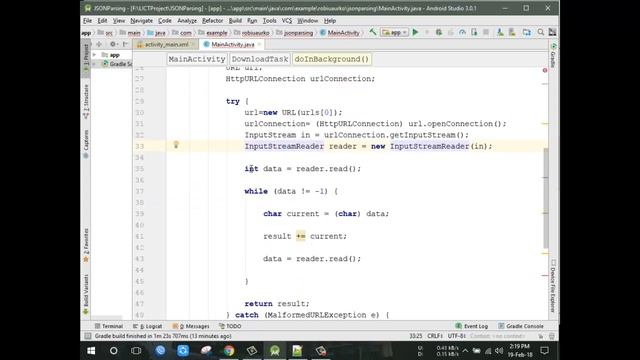Screen dimensions: 640x360
Task: Show hidden system tray icons chevron
Action: click(x=465, y=351)
